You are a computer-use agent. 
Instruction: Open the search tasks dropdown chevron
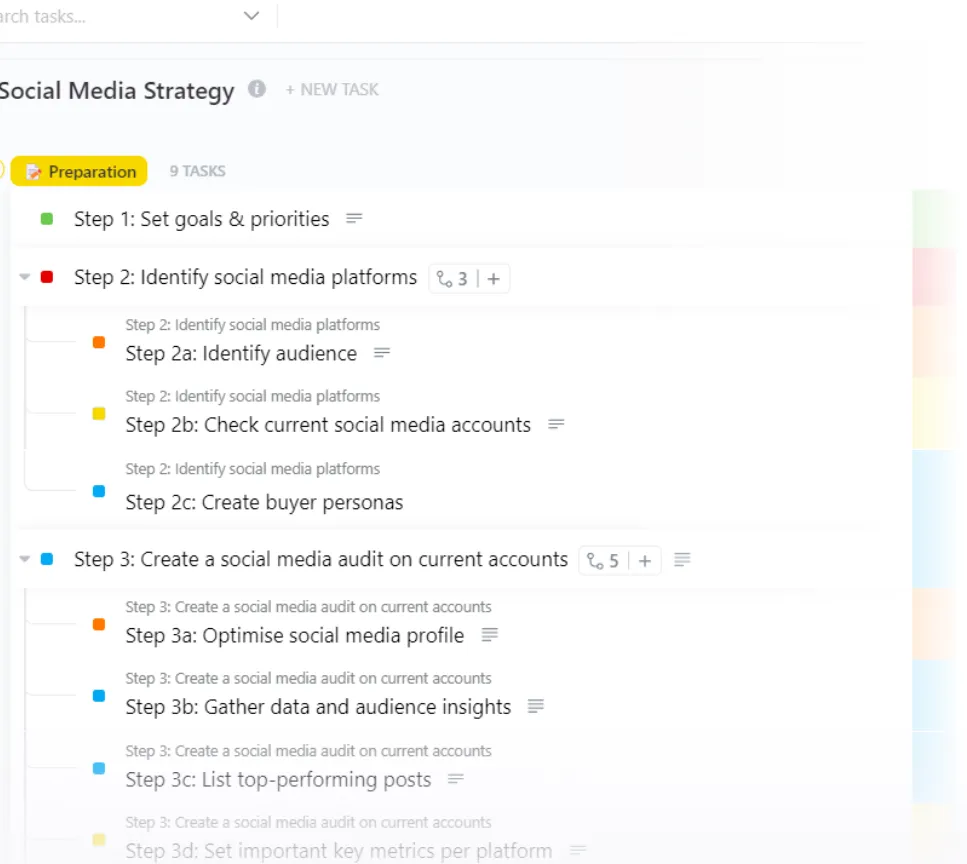tap(251, 16)
